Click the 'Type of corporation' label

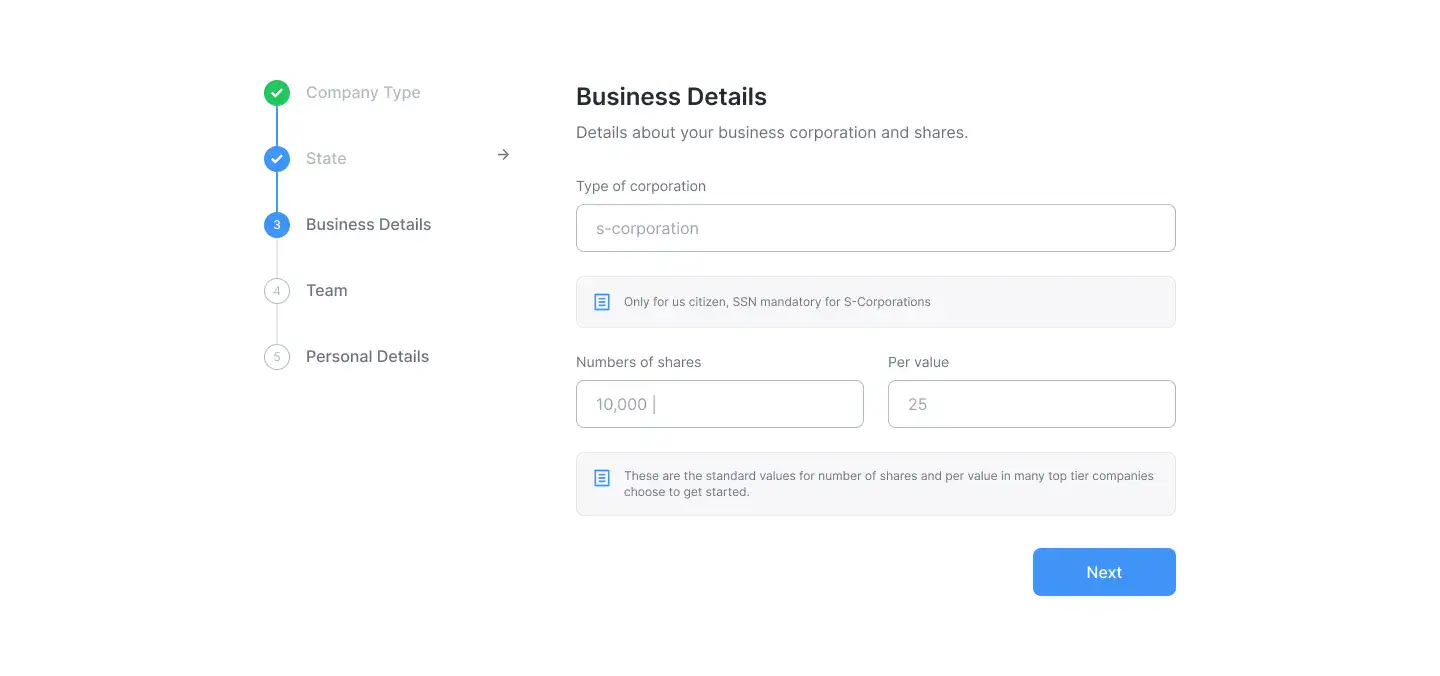tap(641, 187)
